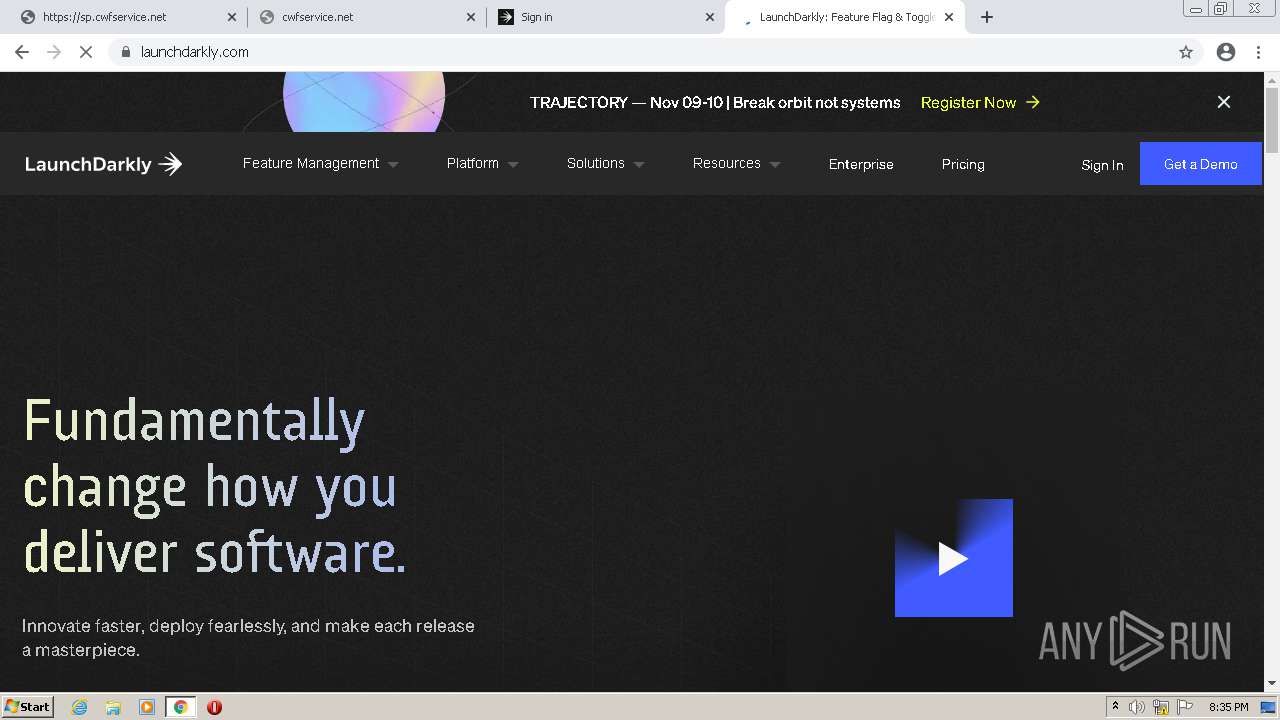Viewport: 1280px width, 720px height.
Task: Open the media player taskbar icon
Action: 147,707
